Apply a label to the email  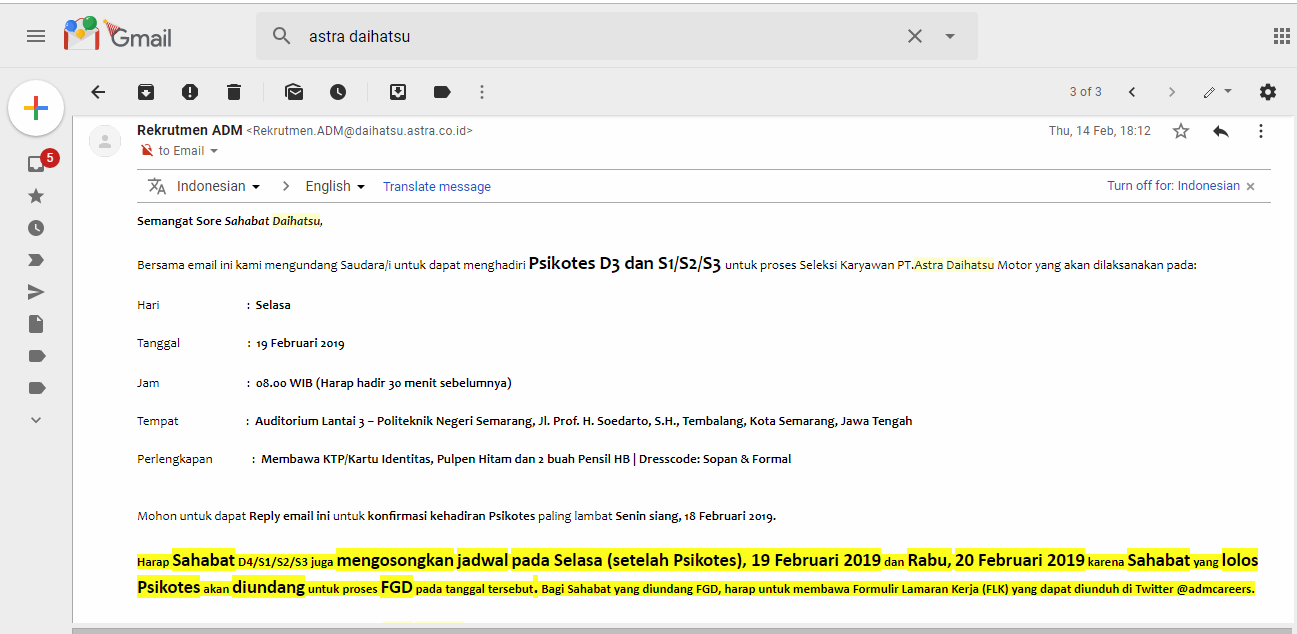(x=442, y=92)
